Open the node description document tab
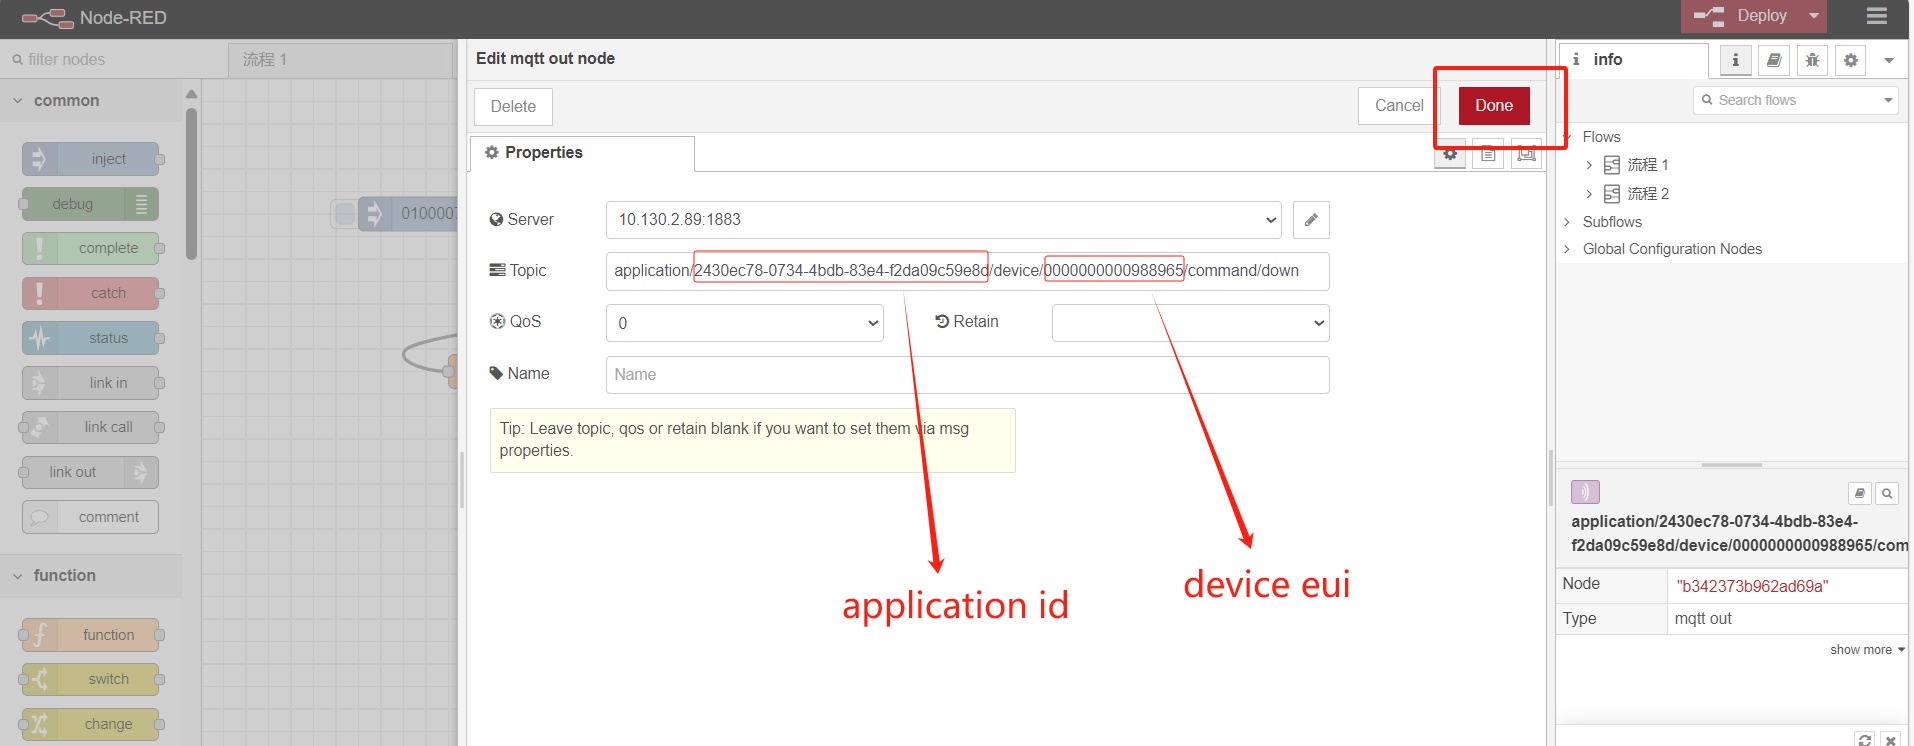1914x746 pixels. (x=1488, y=154)
